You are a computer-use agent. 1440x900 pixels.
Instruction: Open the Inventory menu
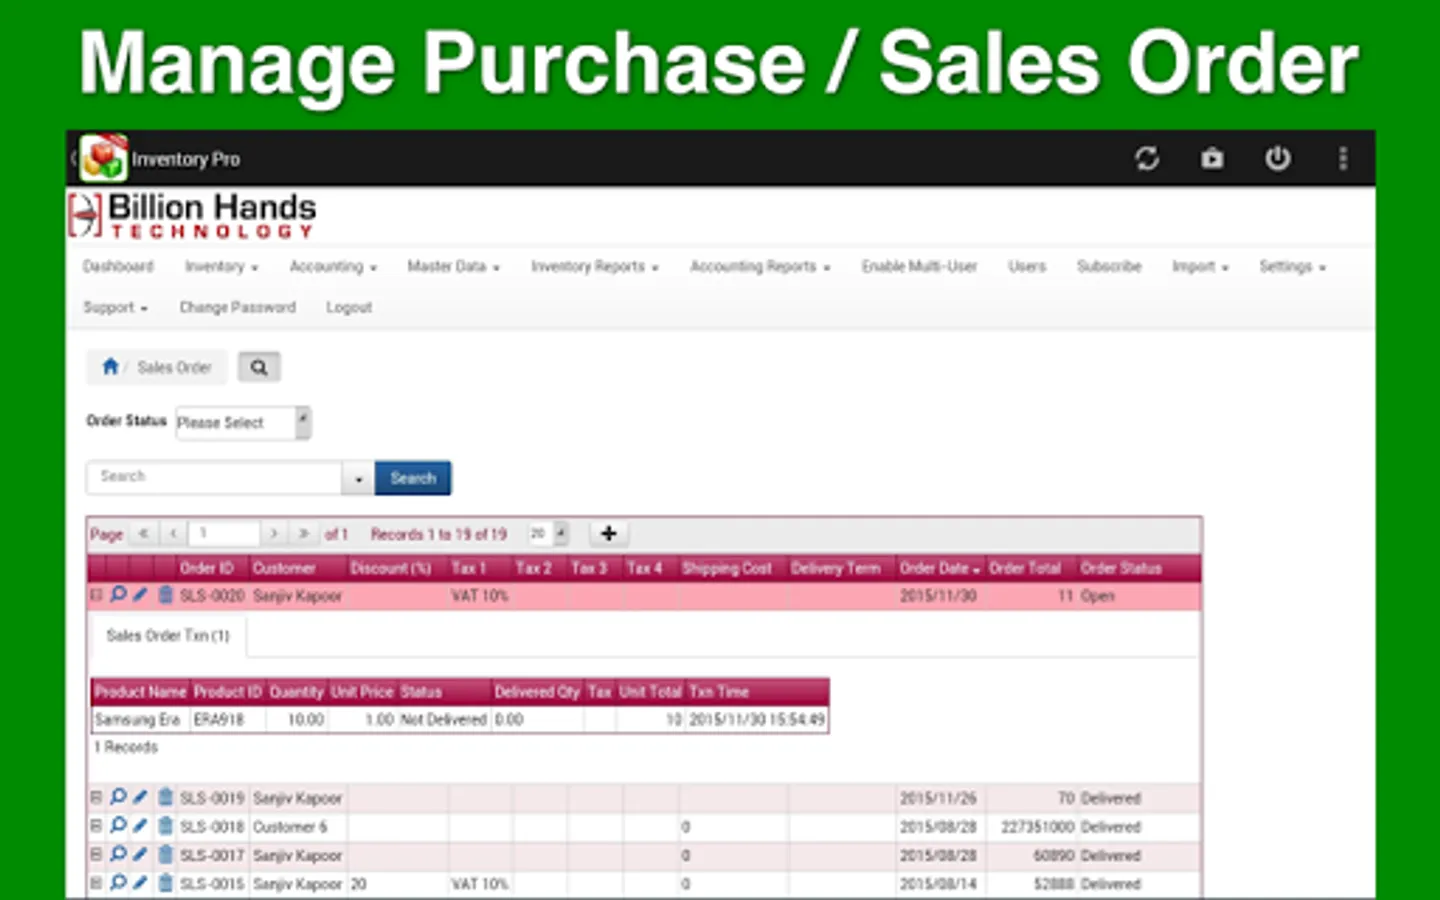pos(221,266)
